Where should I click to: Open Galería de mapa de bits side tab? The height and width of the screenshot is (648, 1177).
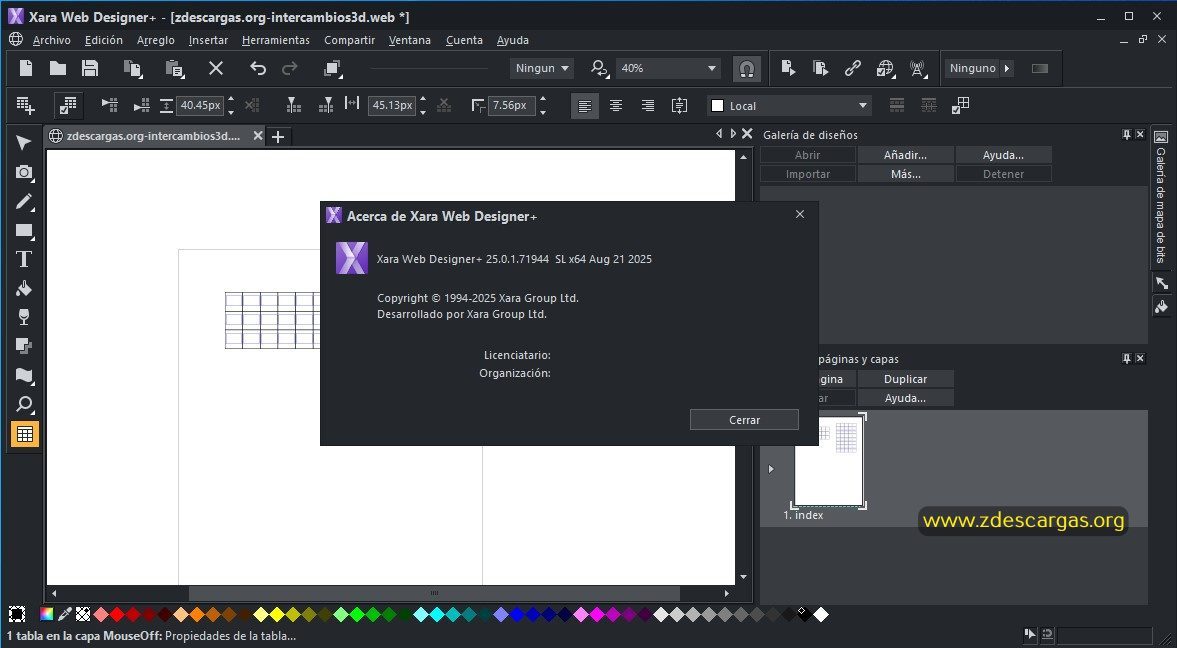point(1160,195)
